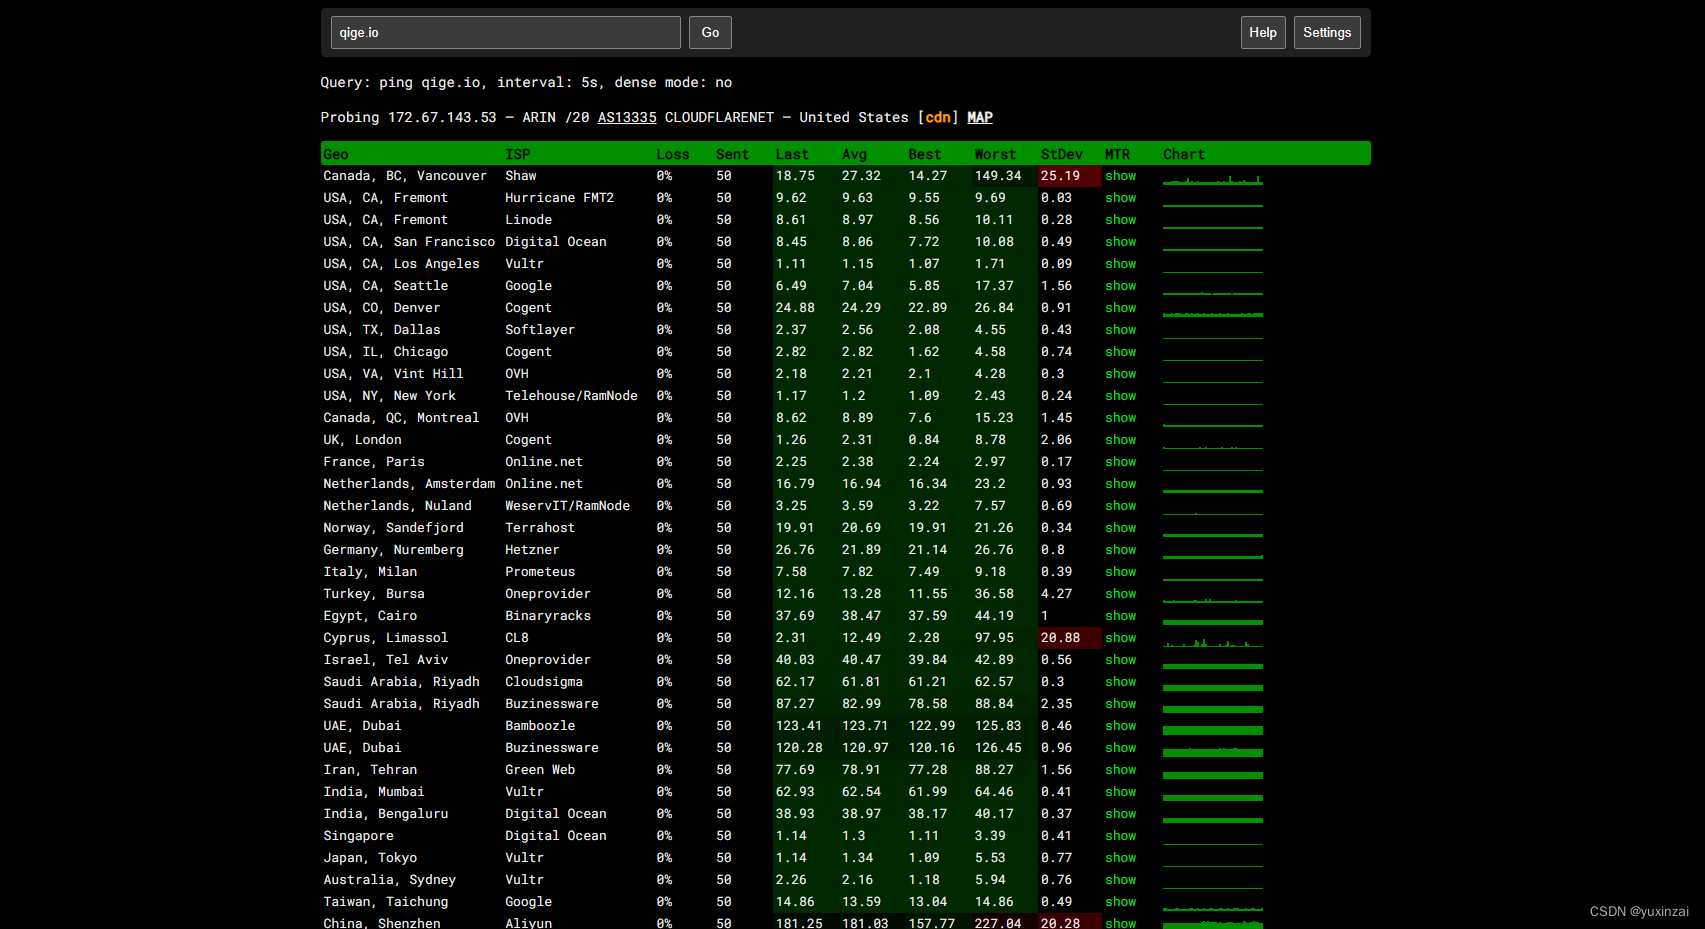Open the Help page

coord(1263,33)
